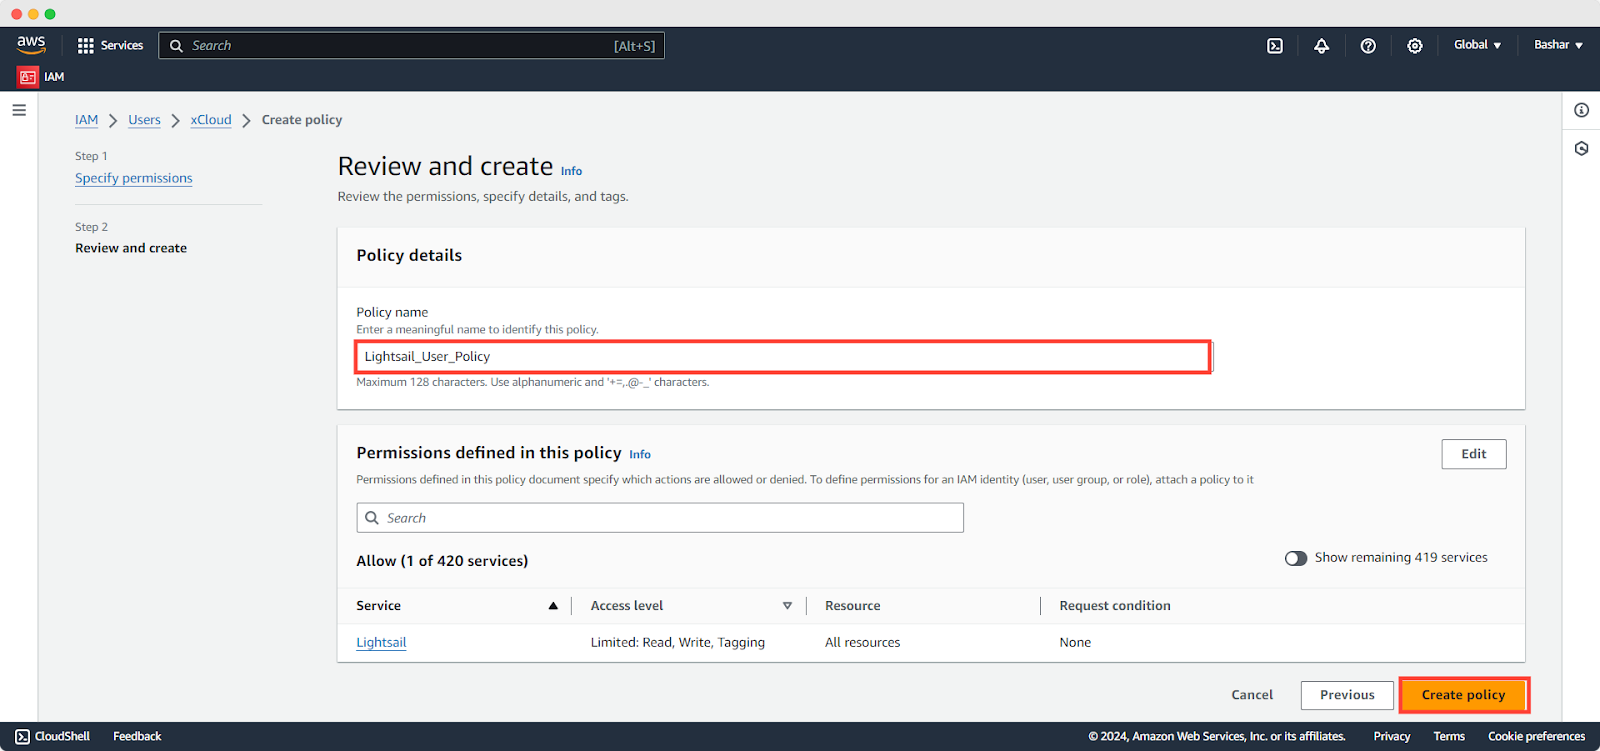Click the permissions Search field

(x=660, y=518)
